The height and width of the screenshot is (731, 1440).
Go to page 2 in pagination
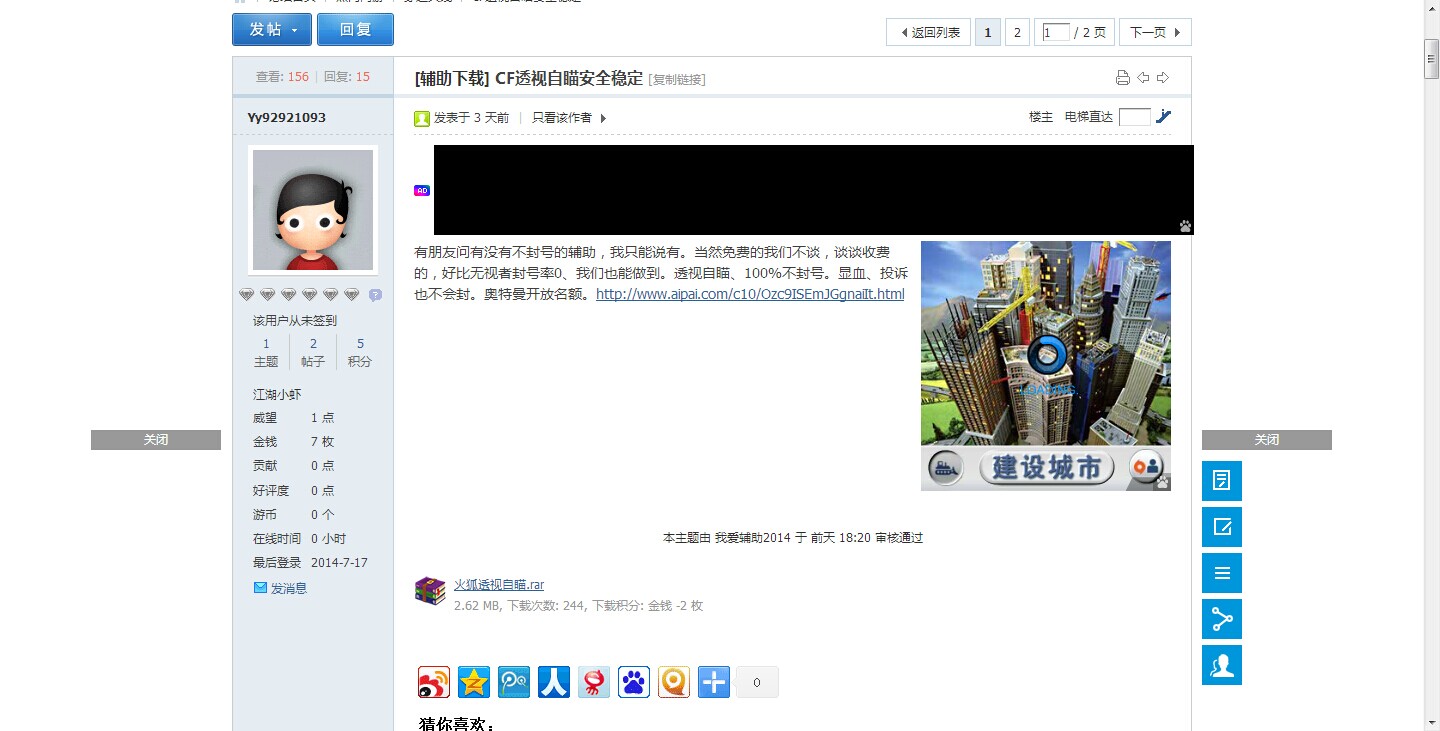point(1017,32)
